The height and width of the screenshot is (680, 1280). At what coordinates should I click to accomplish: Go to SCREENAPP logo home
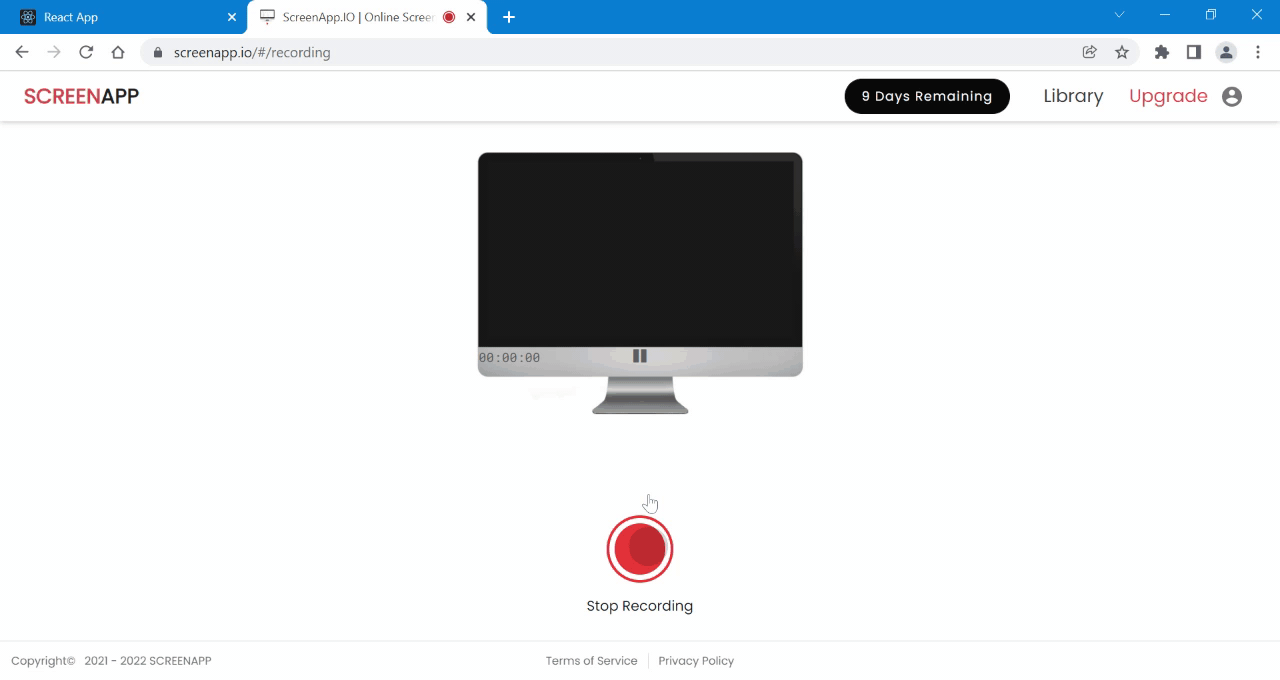[81, 96]
